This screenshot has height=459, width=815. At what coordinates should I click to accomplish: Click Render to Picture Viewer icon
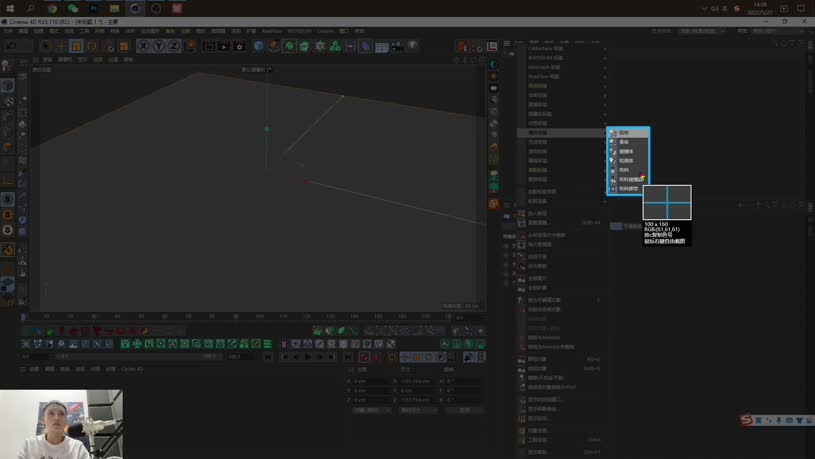pyautogui.click(x=224, y=46)
